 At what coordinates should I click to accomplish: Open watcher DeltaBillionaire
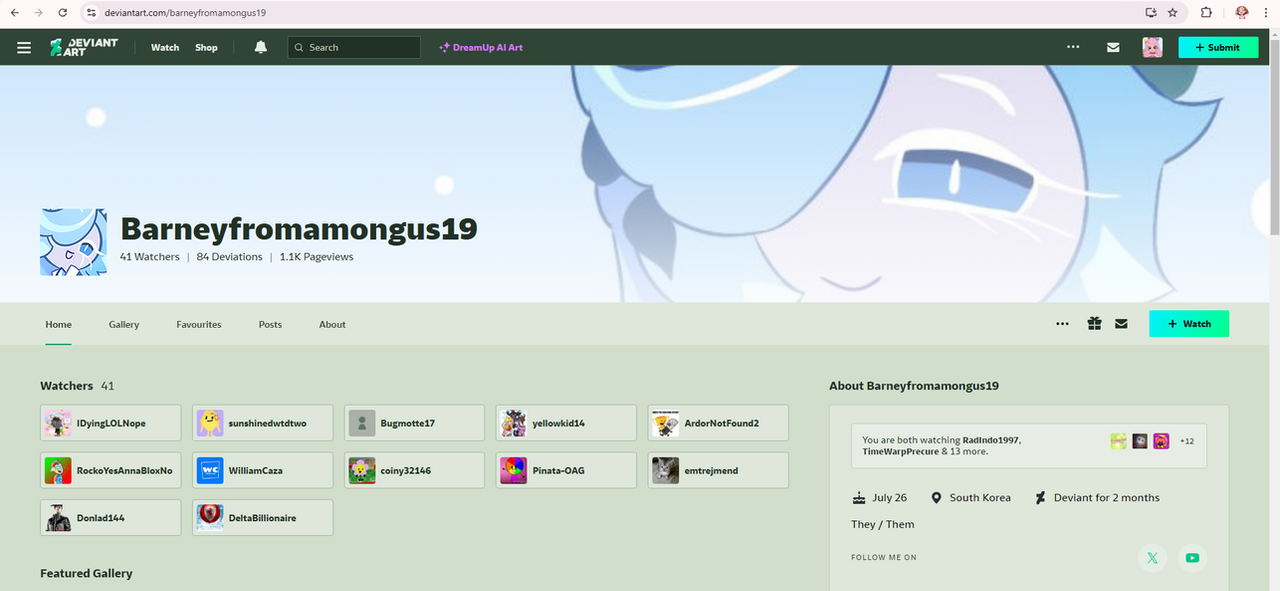[x=263, y=518]
